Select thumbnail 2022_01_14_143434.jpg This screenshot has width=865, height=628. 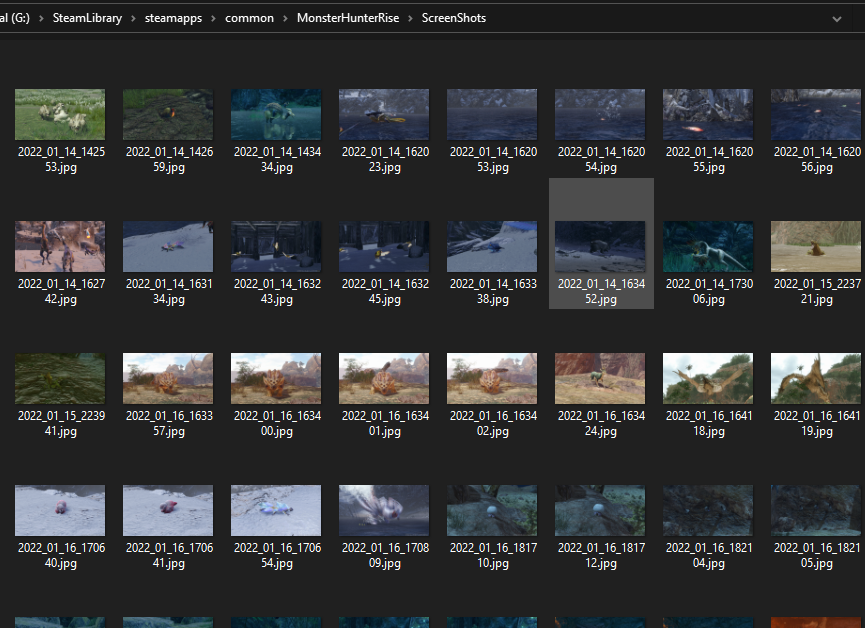[x=276, y=114]
